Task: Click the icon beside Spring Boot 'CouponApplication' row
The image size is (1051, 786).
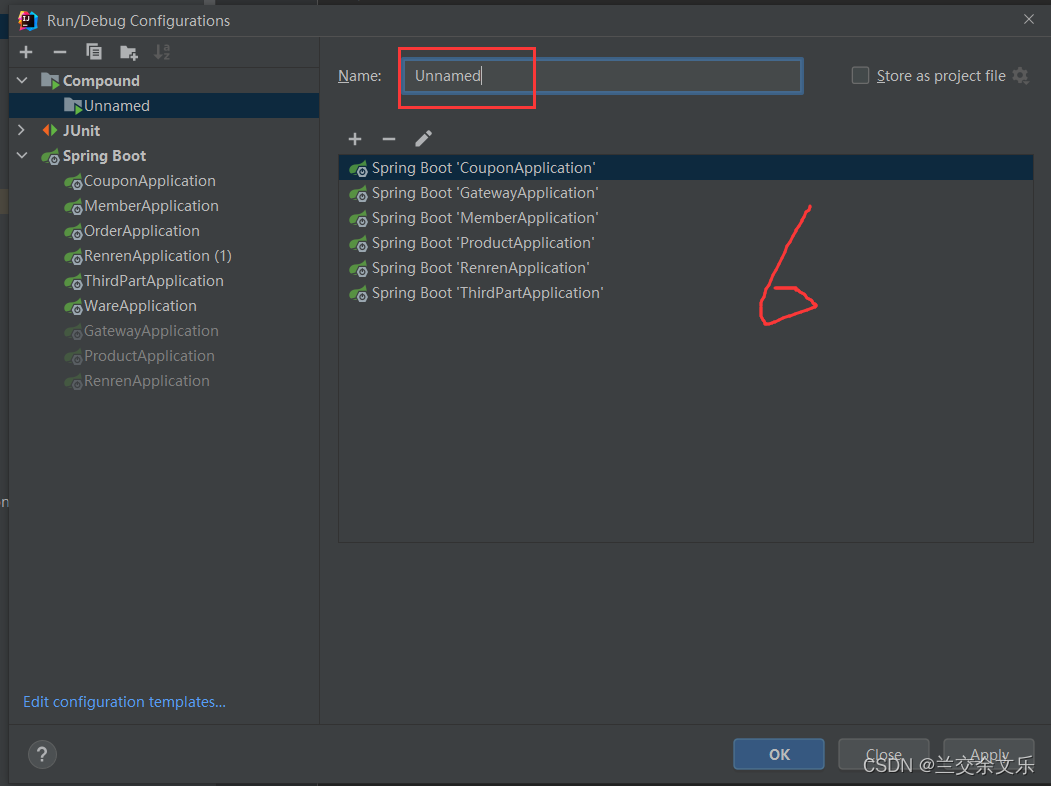Action: coord(359,168)
